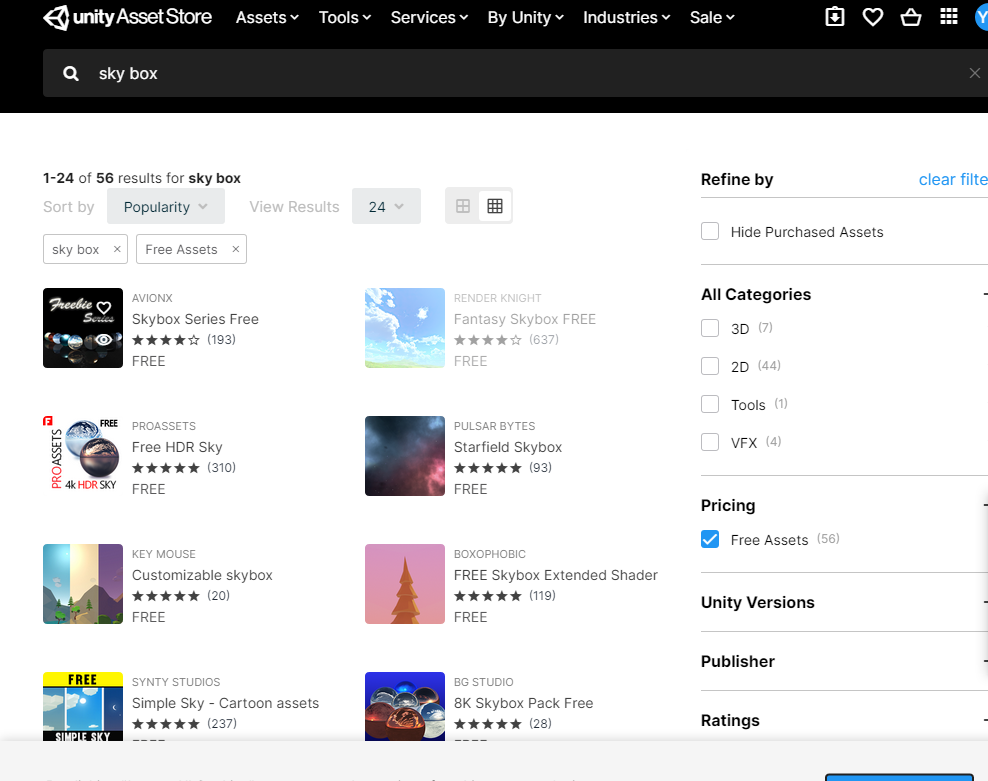Open the Sort by Popularity dropdown

(x=166, y=206)
